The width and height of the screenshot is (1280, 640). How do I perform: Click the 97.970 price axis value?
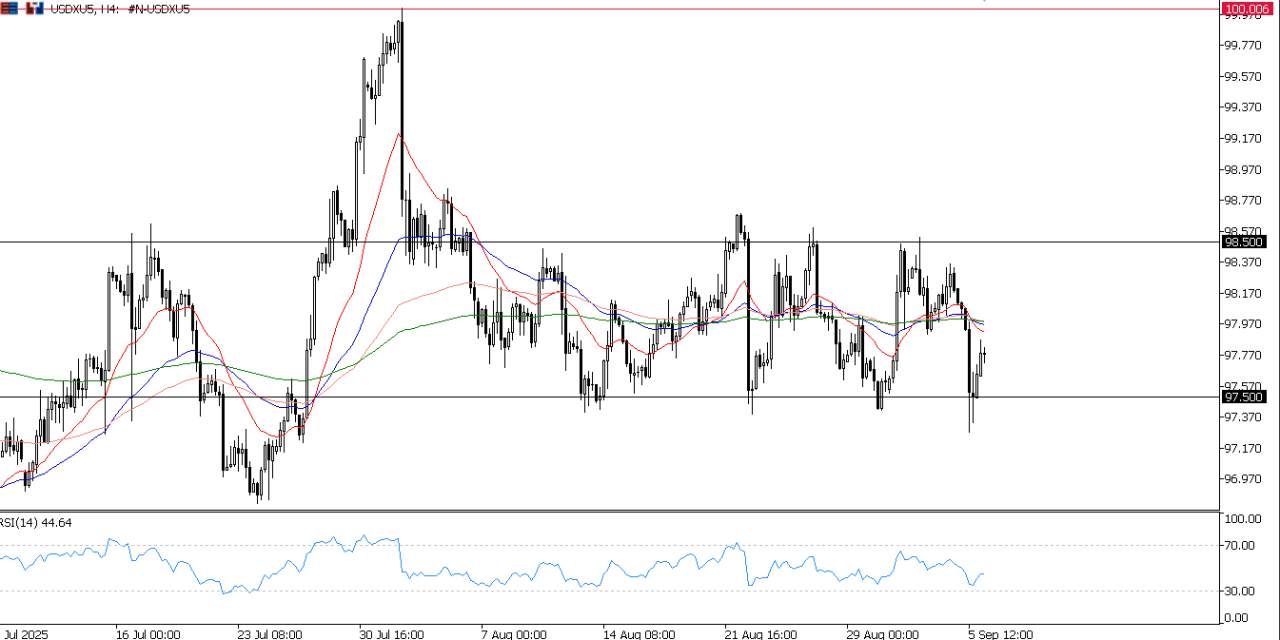point(1243,324)
